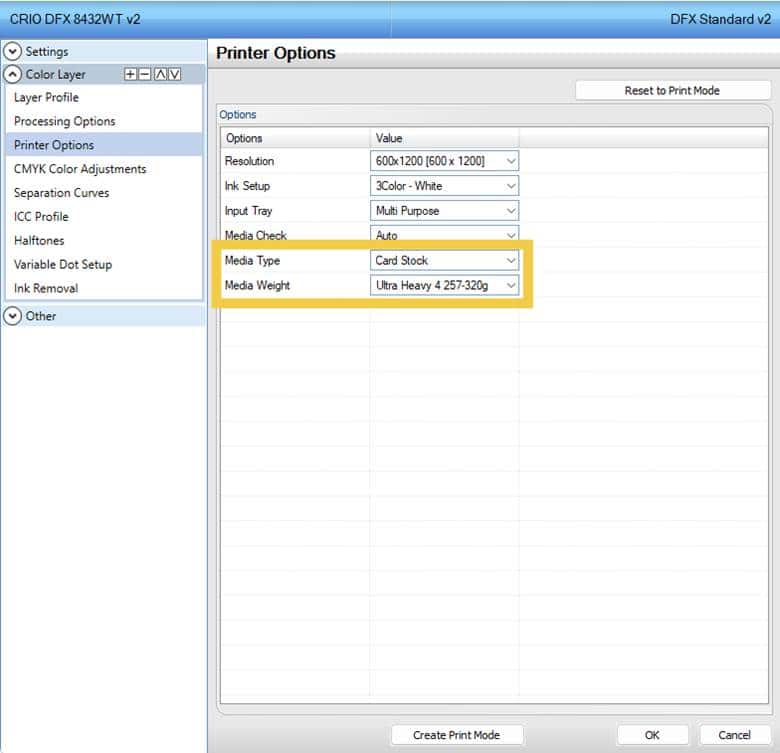Image resolution: width=780 pixels, height=753 pixels.
Task: Click the minus icon to remove the layer
Action: coord(144,75)
